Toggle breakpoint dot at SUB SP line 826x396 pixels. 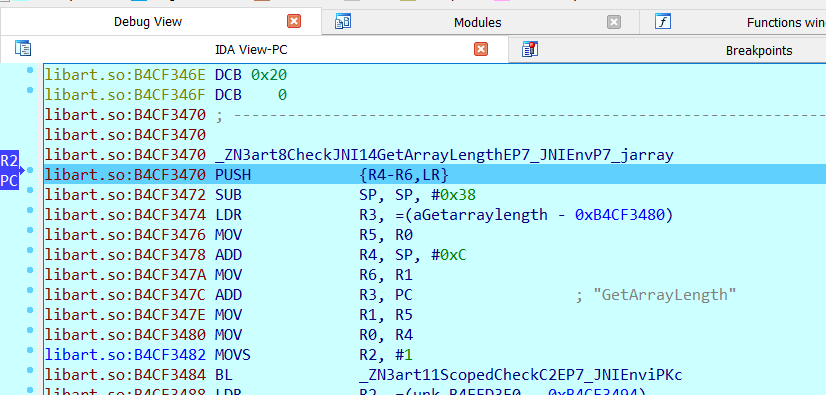coord(30,190)
